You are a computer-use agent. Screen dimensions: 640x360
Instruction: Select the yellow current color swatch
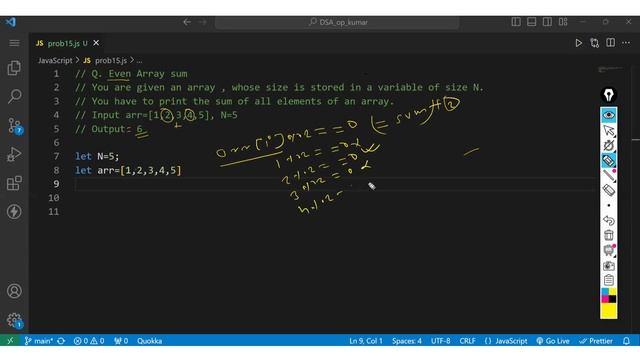click(609, 311)
